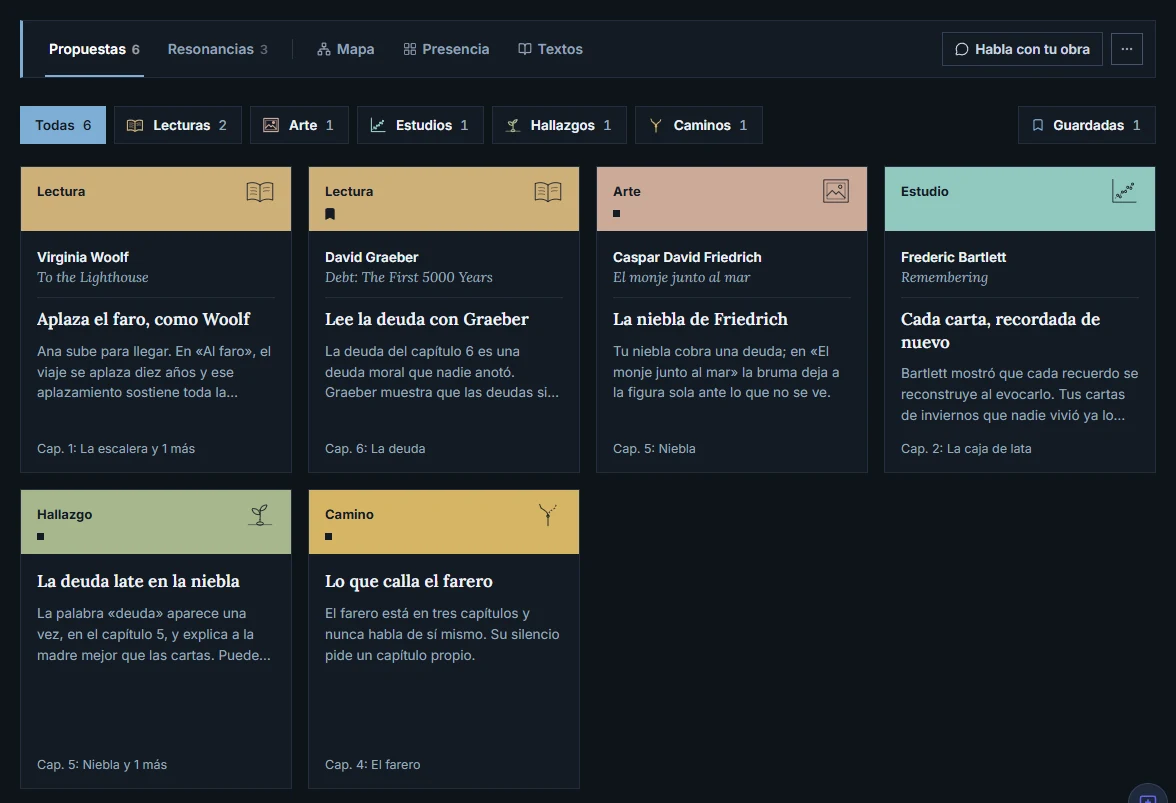
Task: Click the book icon on the David Graeber card
Action: tap(548, 192)
